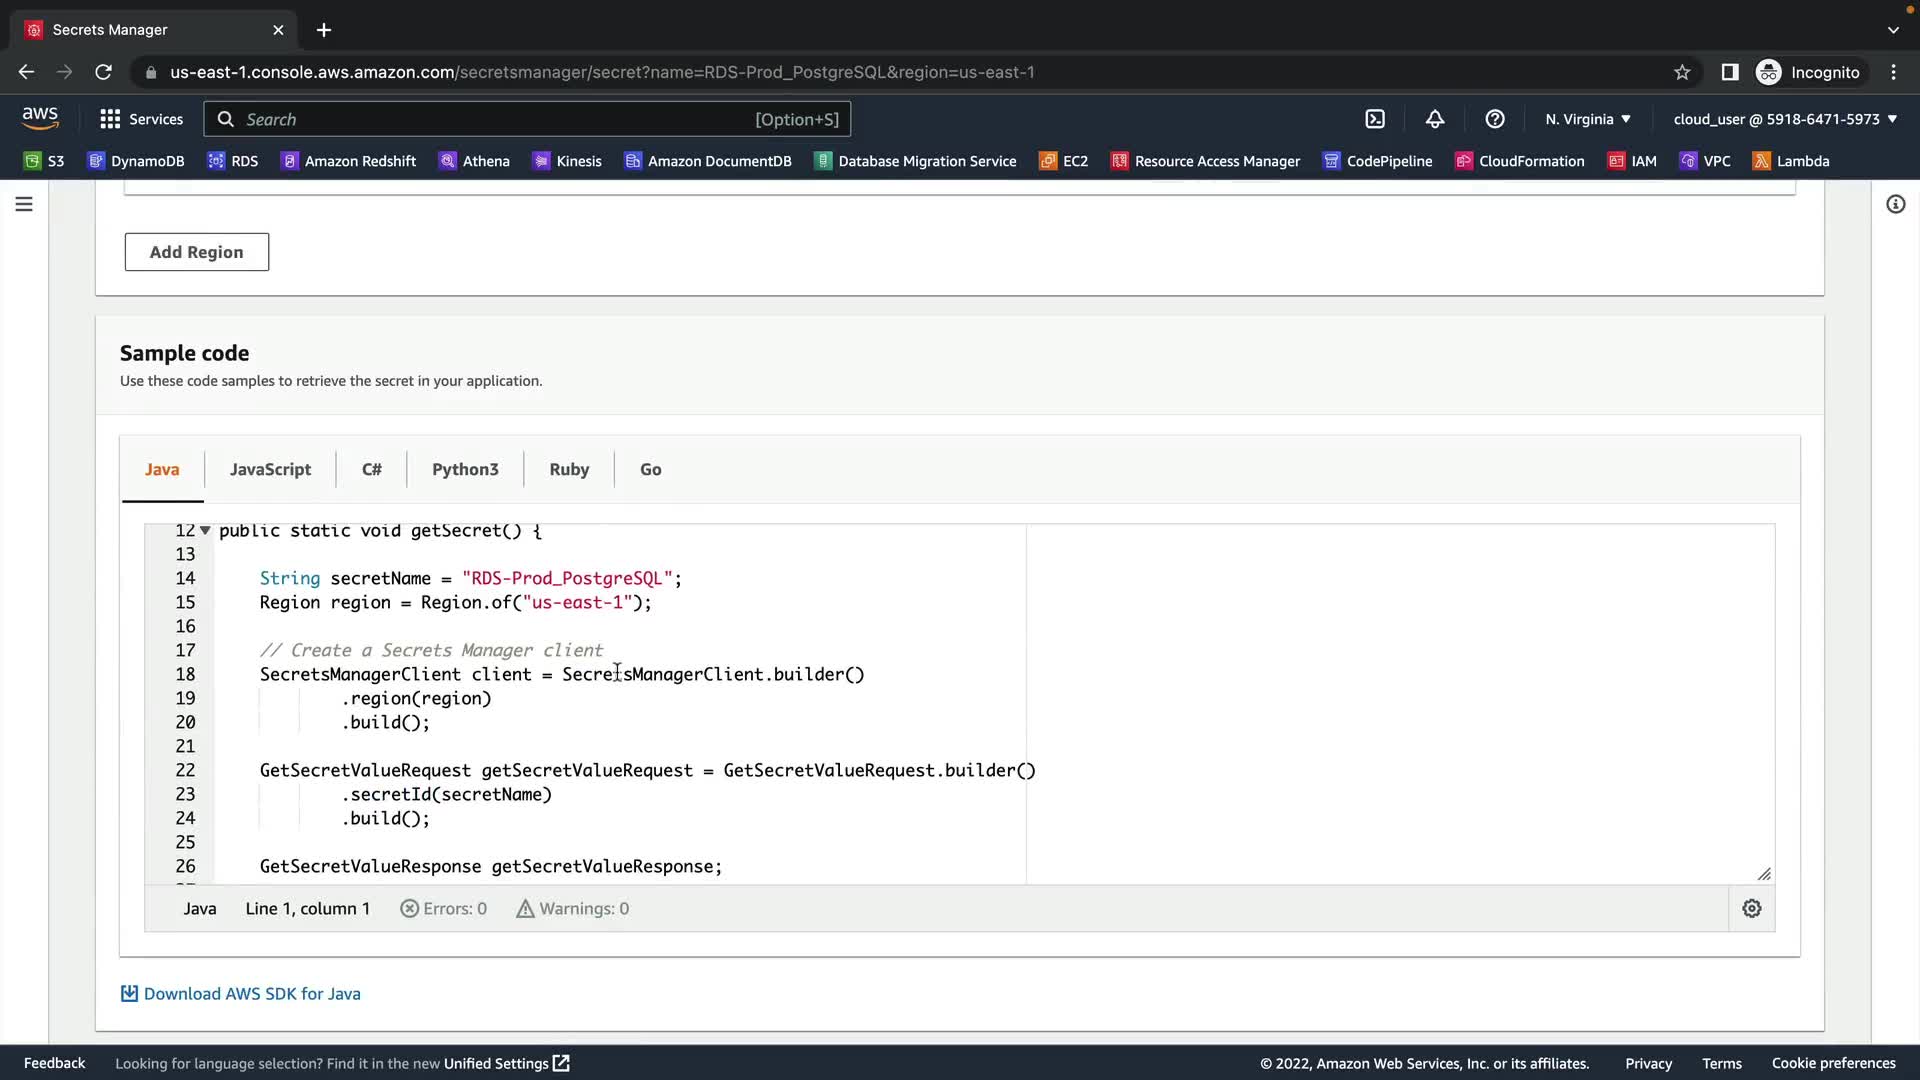The width and height of the screenshot is (1920, 1080).
Task: Click the Add Region button
Action: point(197,252)
